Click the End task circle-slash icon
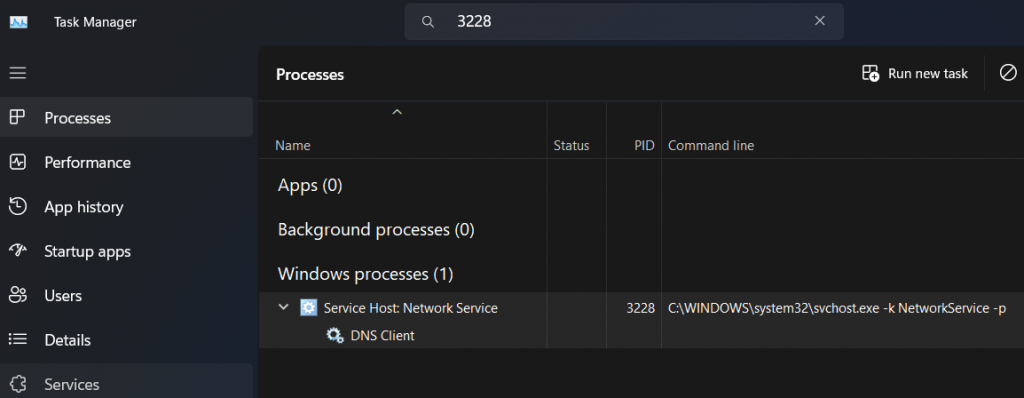The width and height of the screenshot is (1024, 398). pyautogui.click(x=1008, y=73)
